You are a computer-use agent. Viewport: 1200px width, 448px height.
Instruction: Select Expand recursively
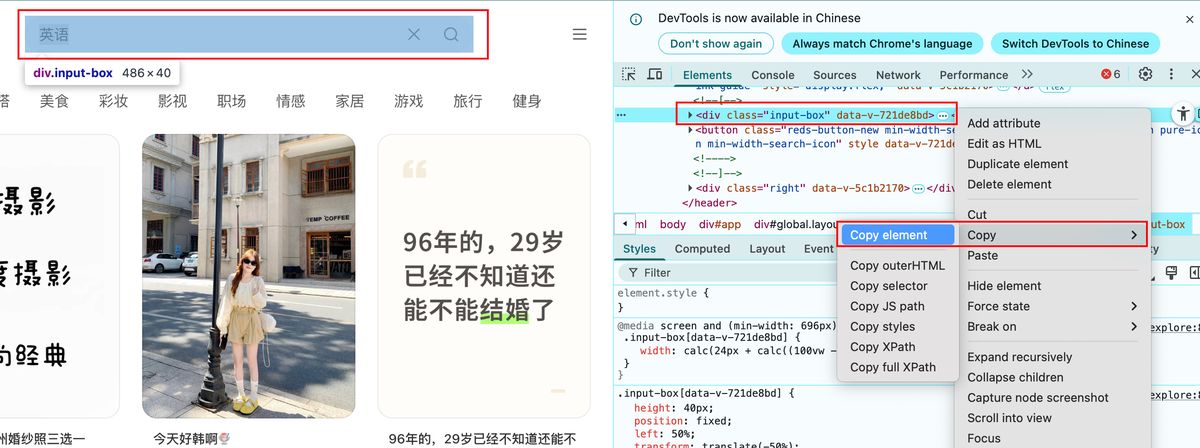(1019, 357)
